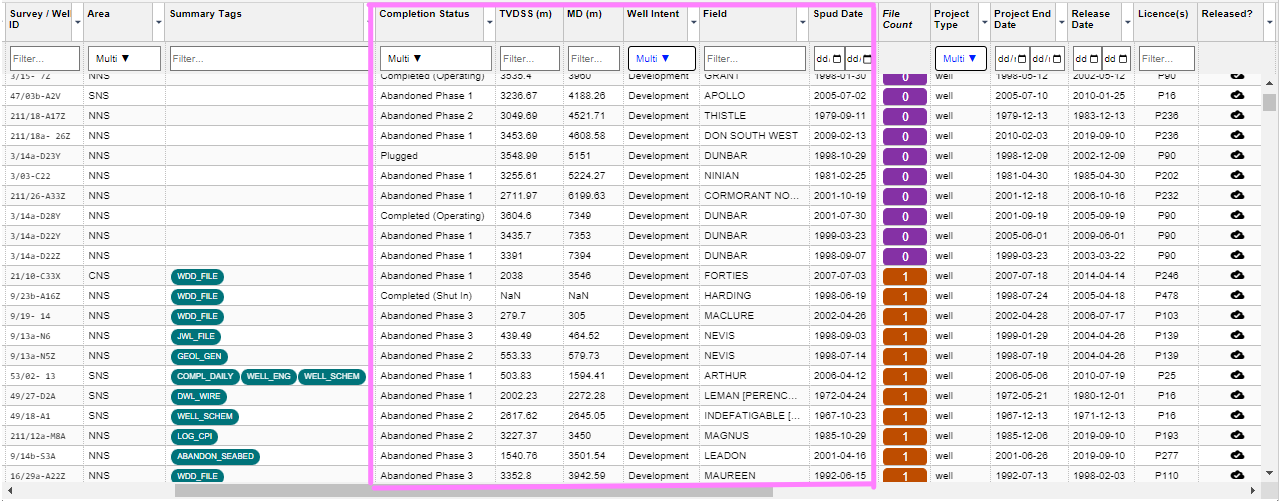Open Area Multi filter dropdown
Screen dimensions: 1282x501
[124, 59]
